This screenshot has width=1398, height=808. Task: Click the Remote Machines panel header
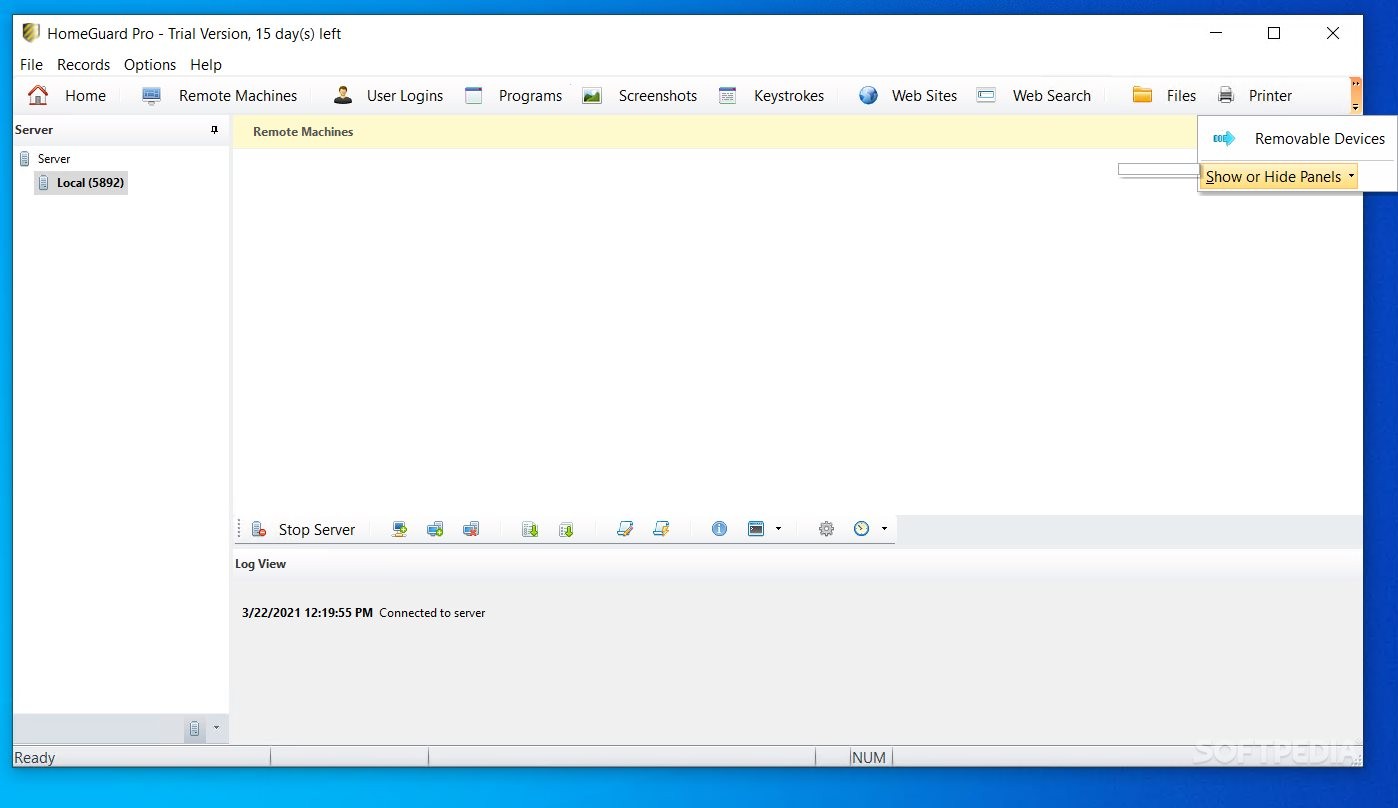[303, 132]
